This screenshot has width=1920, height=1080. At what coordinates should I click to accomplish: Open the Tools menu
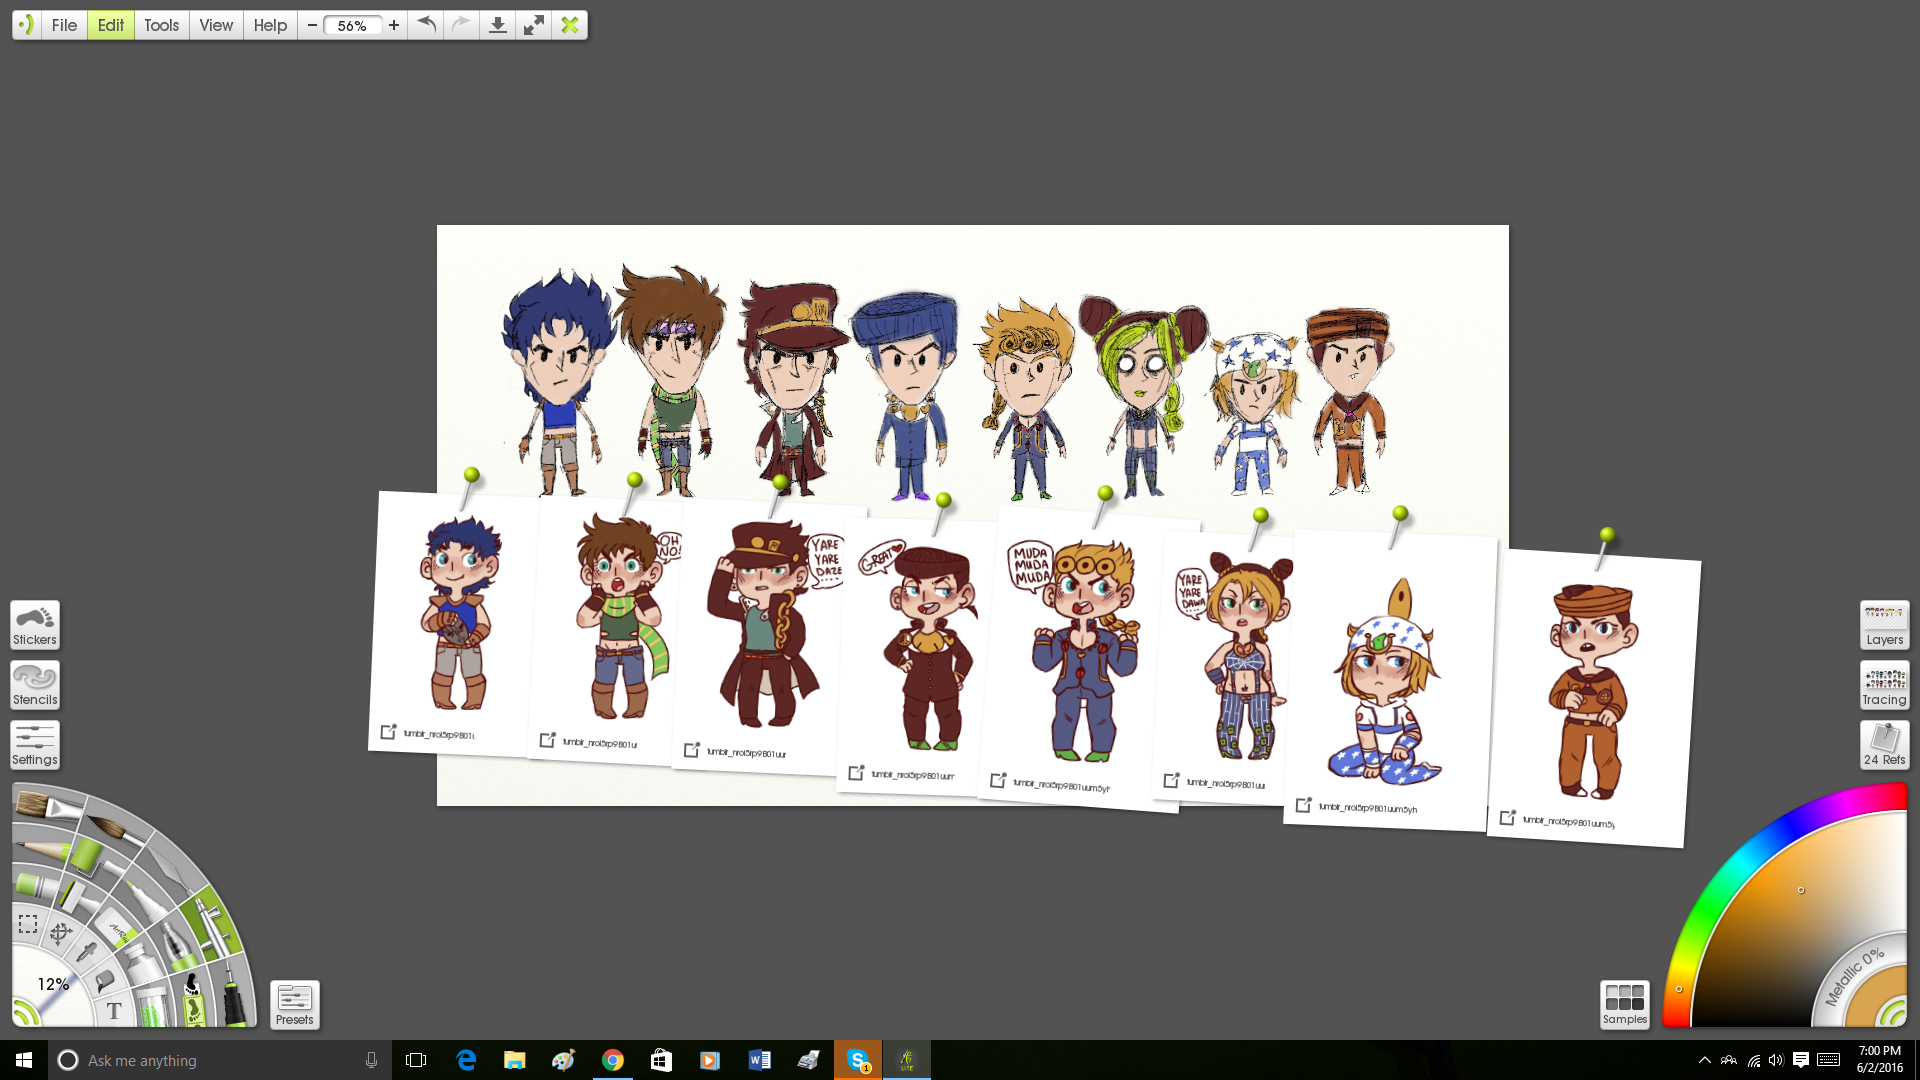161,25
